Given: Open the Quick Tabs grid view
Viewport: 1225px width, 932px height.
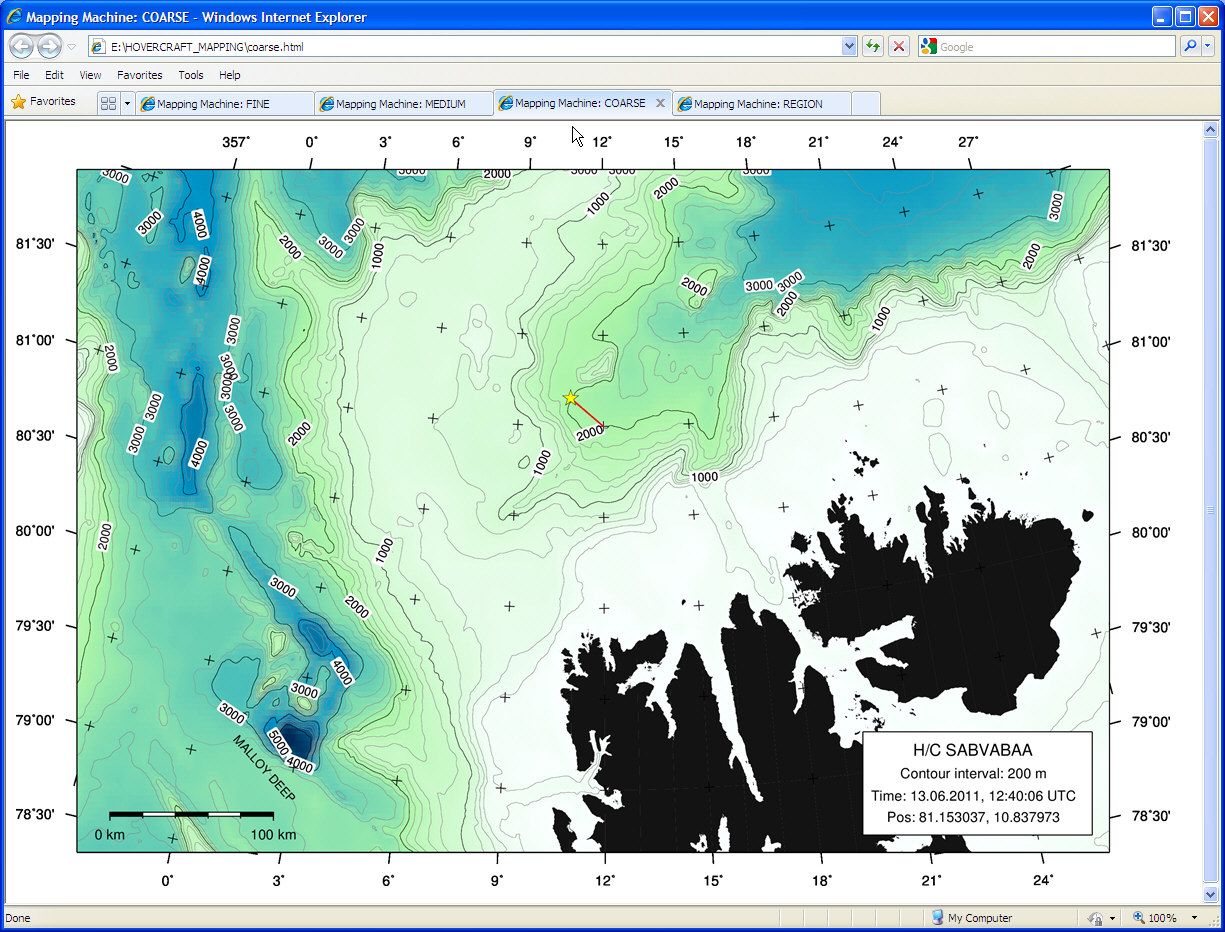Looking at the screenshot, I should [109, 103].
